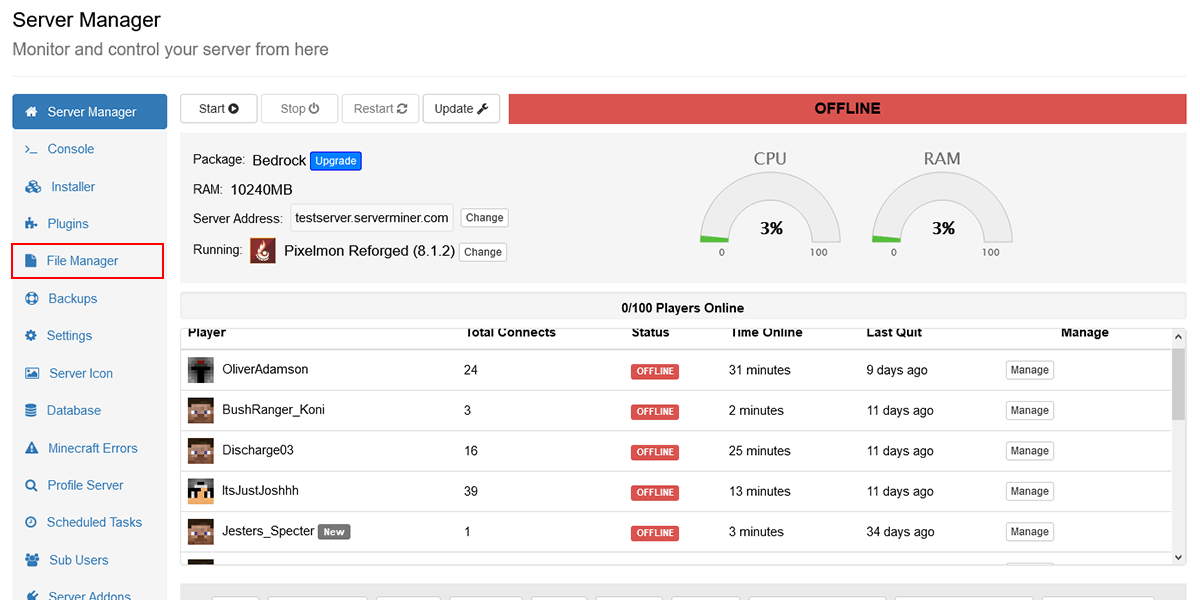This screenshot has width=1200, height=600.
Task: Click the Backups lifebuoy icon
Action: point(30,298)
